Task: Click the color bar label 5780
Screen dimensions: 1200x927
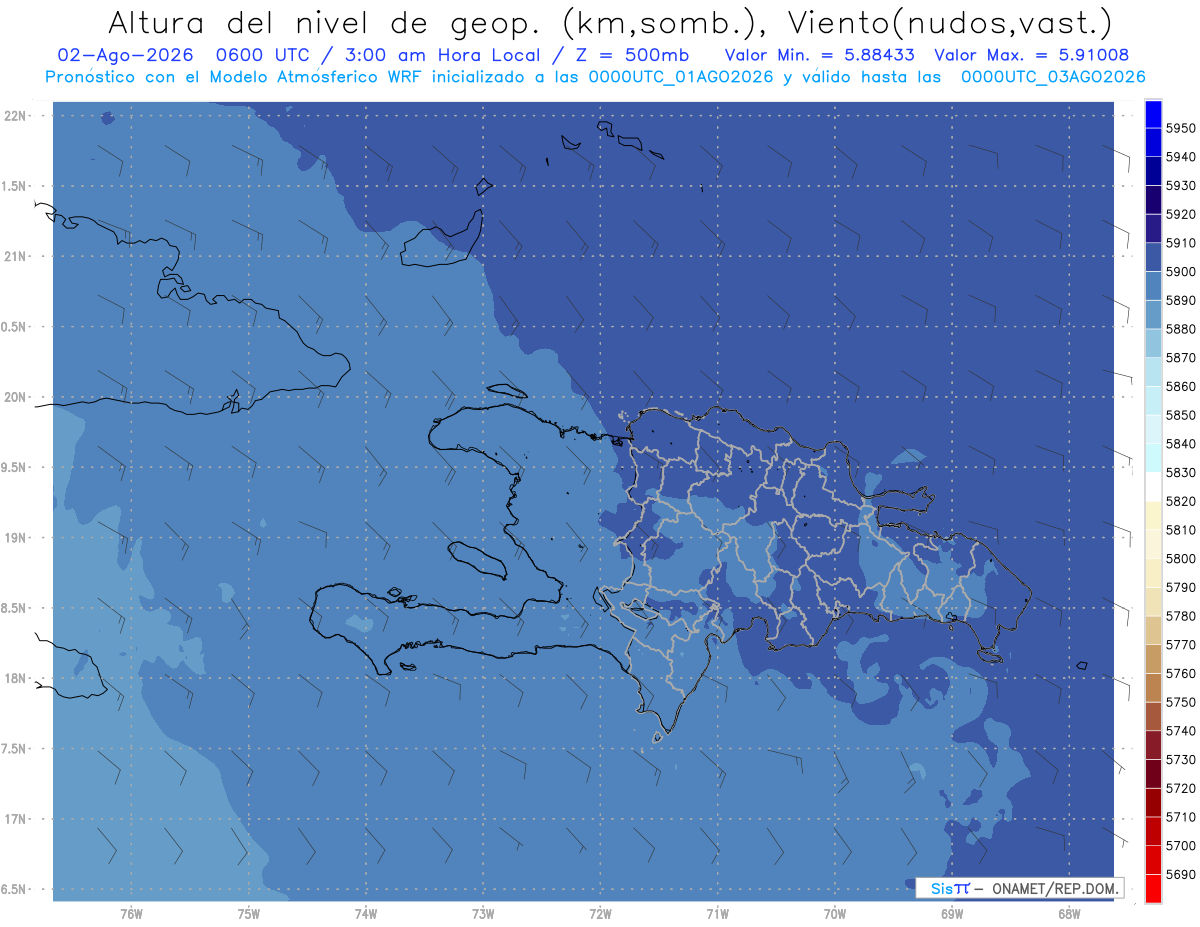Action: [1181, 616]
